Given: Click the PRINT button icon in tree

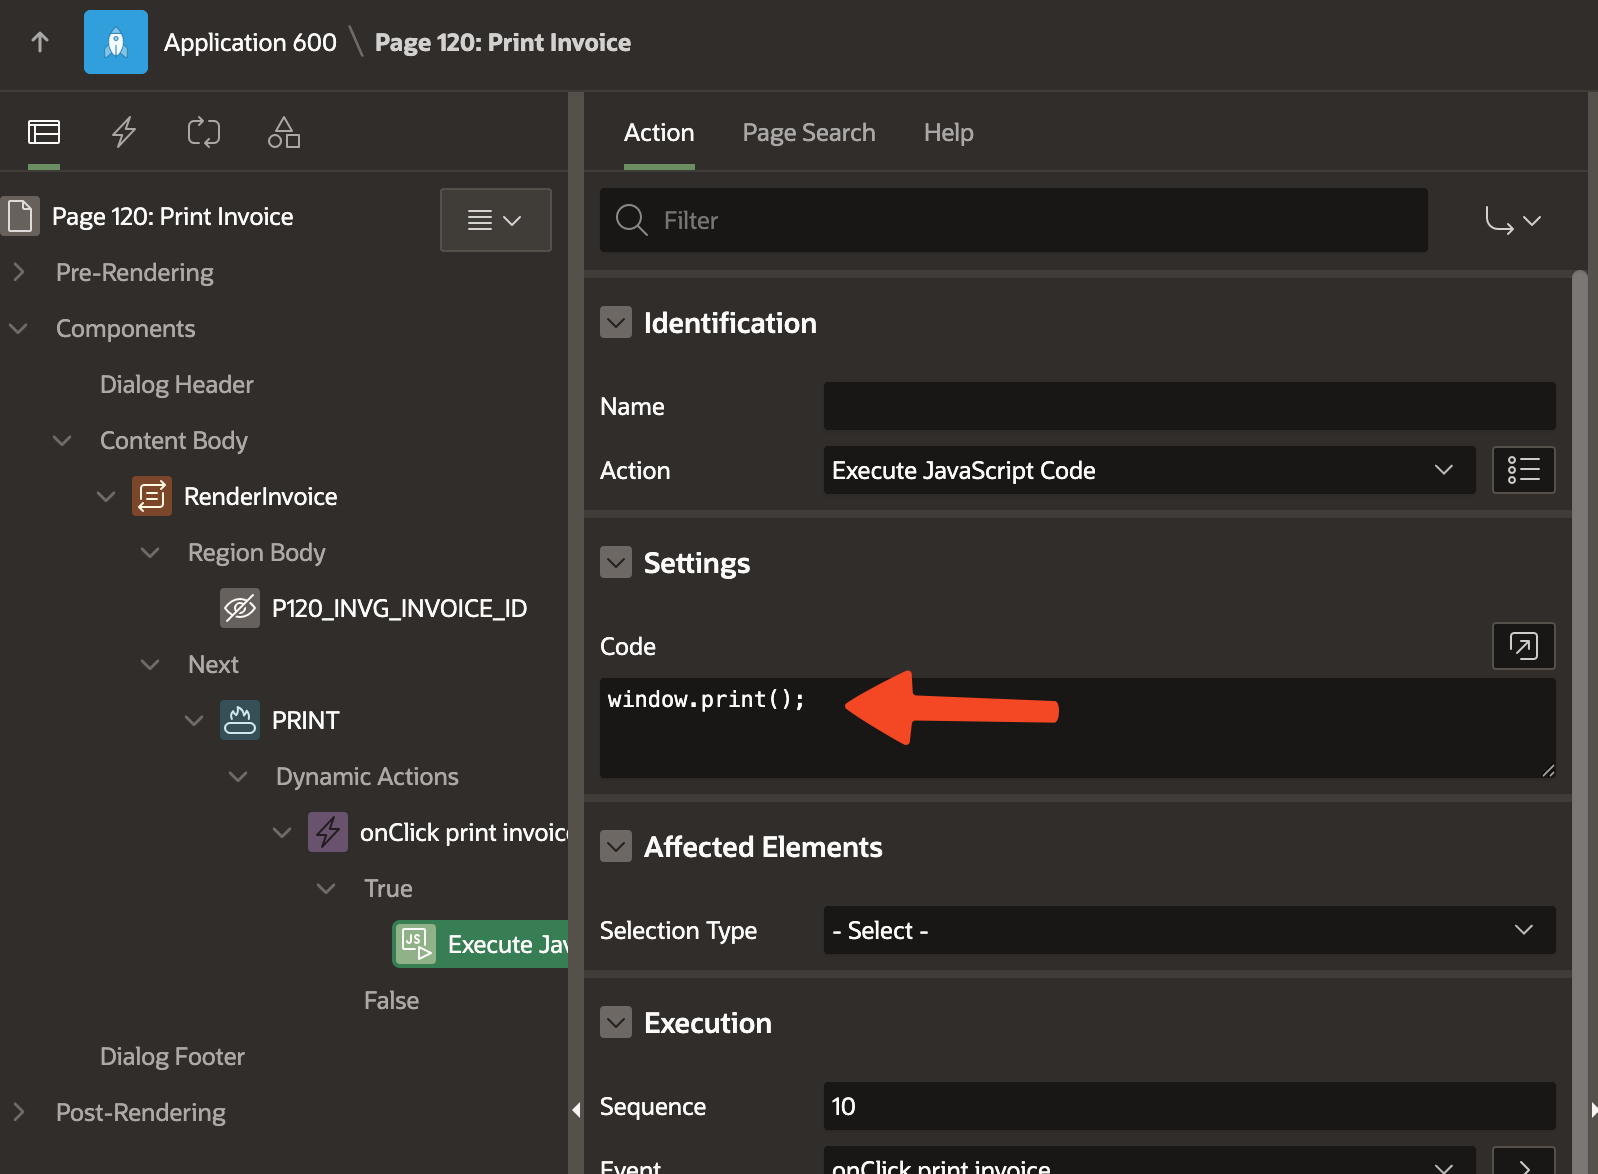Looking at the screenshot, I should [240, 720].
